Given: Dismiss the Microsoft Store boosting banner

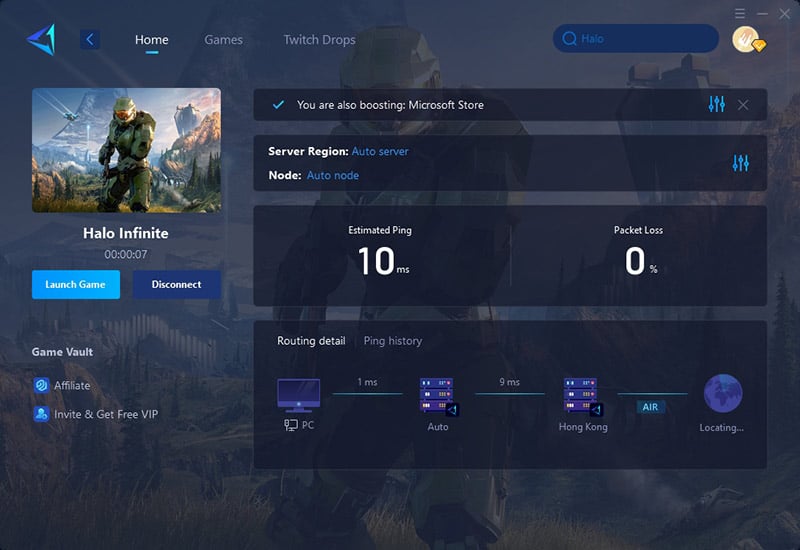Looking at the screenshot, I should click(743, 105).
